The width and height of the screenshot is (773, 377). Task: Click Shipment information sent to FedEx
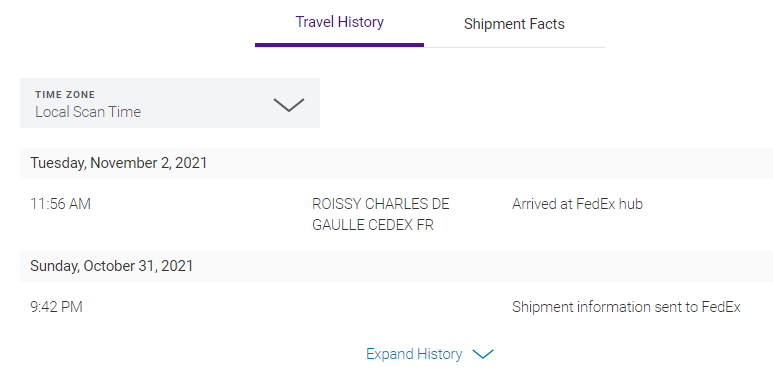click(626, 307)
